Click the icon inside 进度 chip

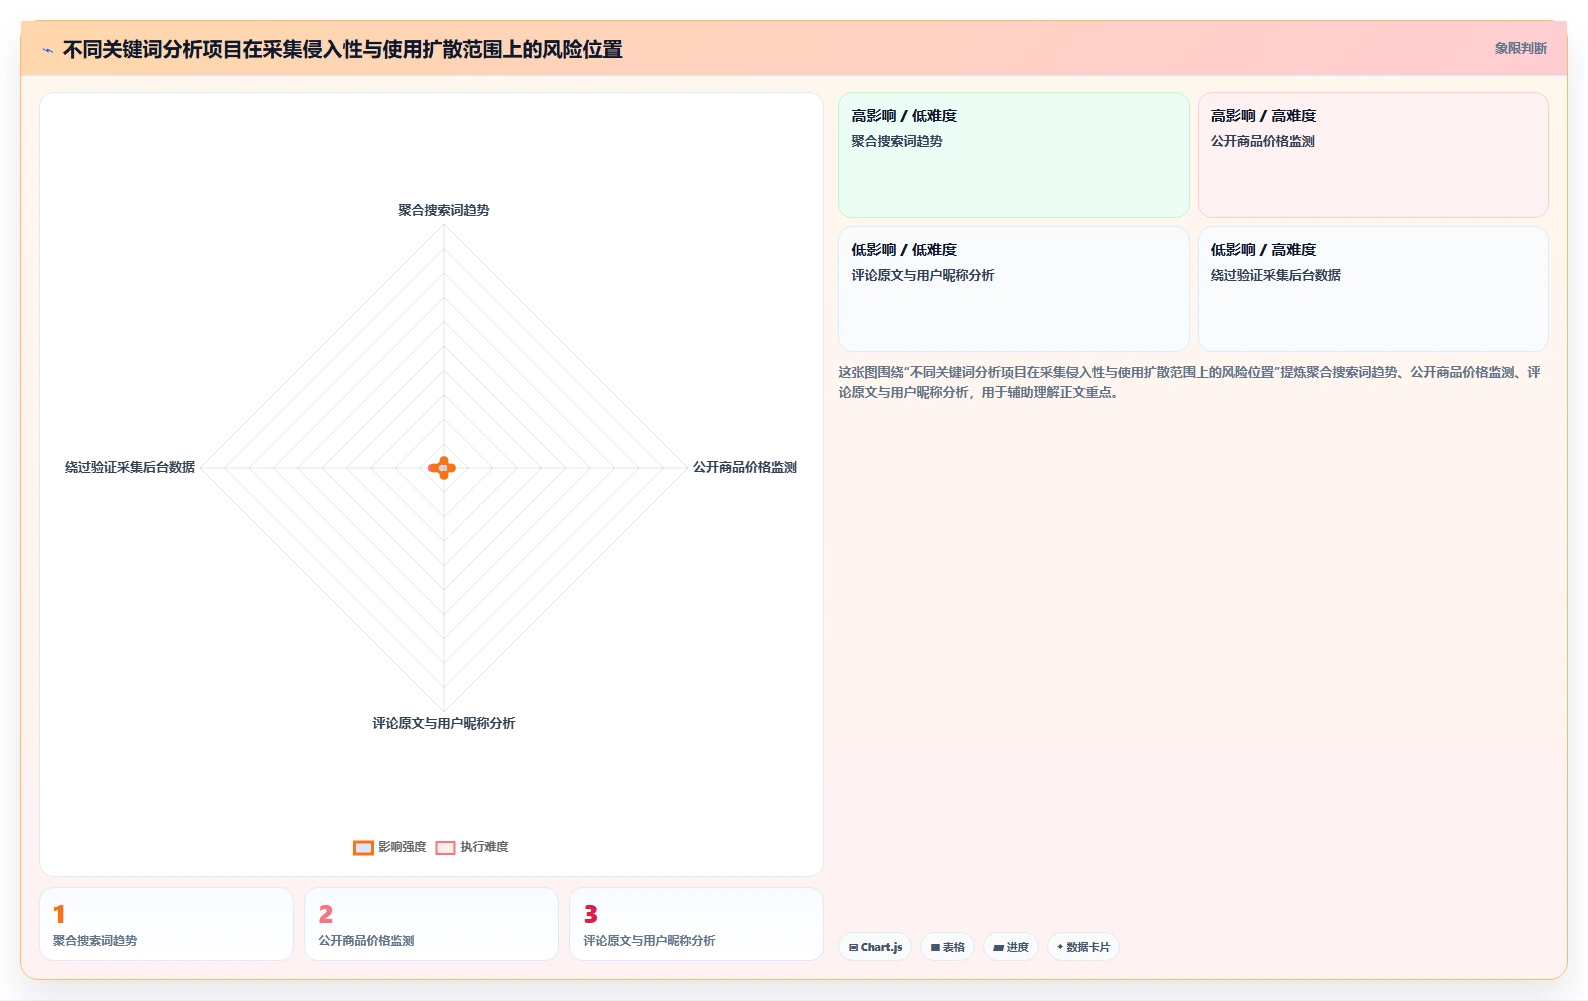tap(998, 947)
